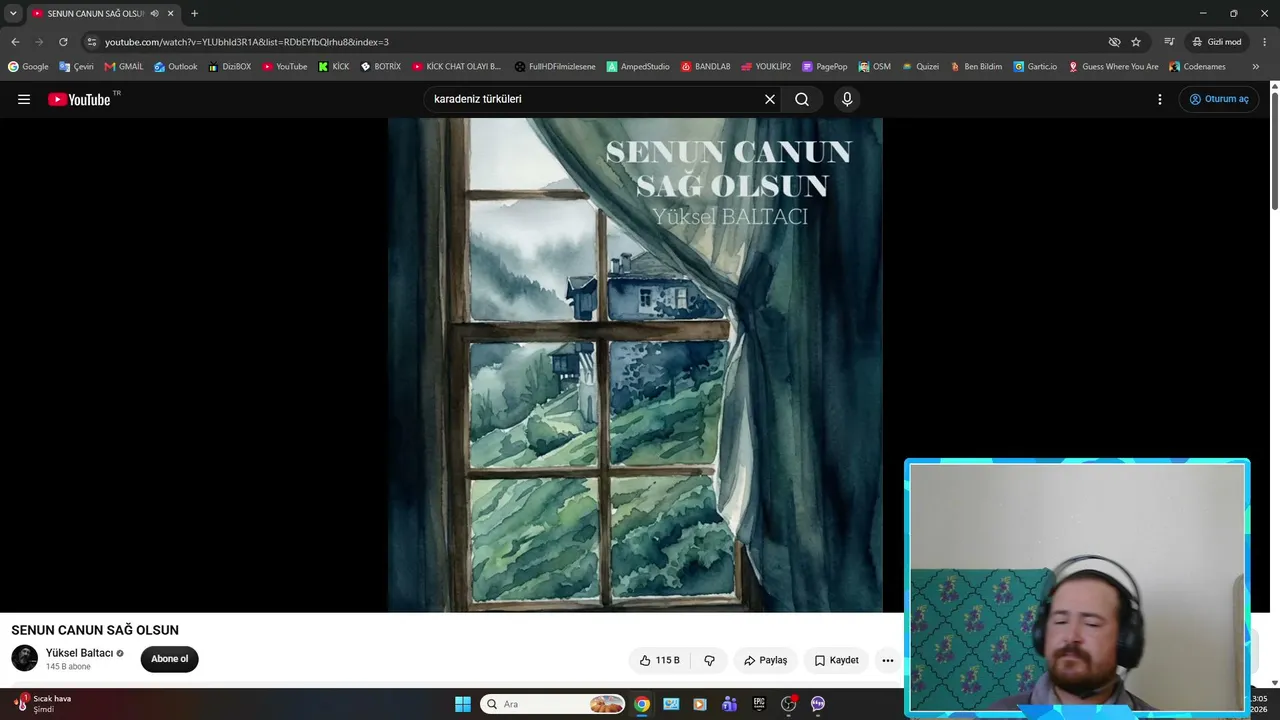Mute the tab via speaker icon
The height and width of the screenshot is (720, 1280).
coord(154,13)
